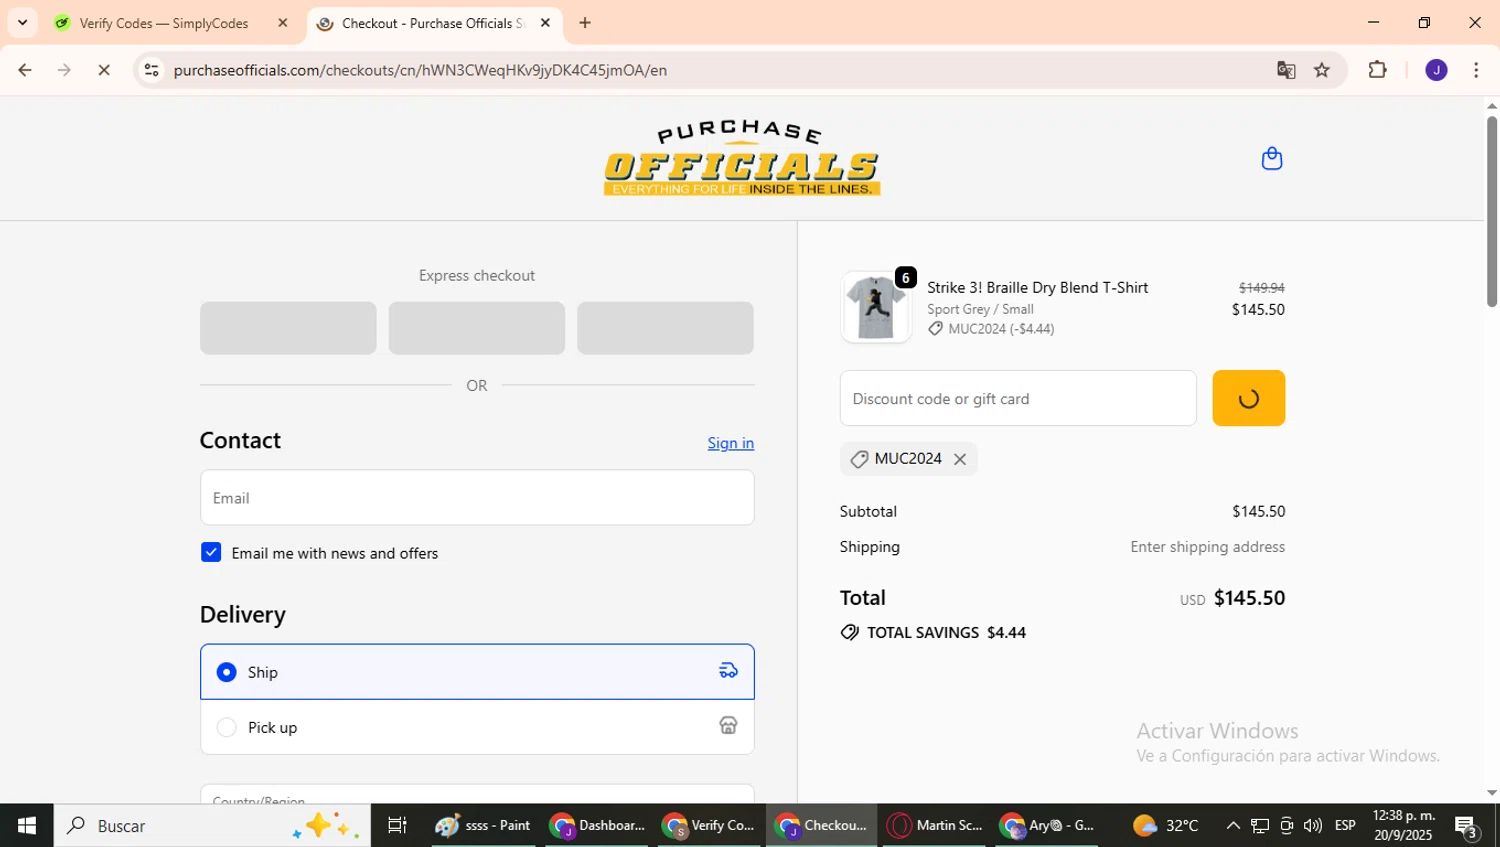Viewport: 1500px width, 847px height.
Task: Click the store icon in Pick up row
Action: click(x=728, y=726)
